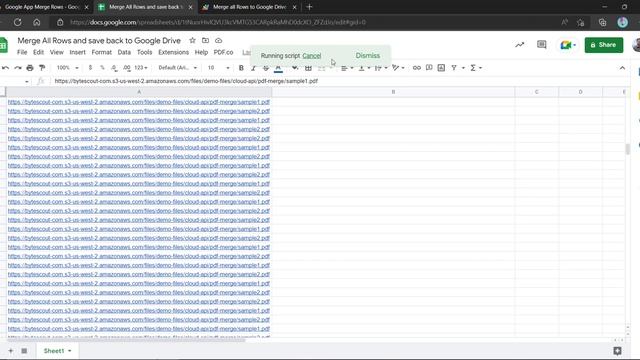640x360 pixels.
Task: Insert a chart from the toolbar
Action: click(x=441, y=68)
